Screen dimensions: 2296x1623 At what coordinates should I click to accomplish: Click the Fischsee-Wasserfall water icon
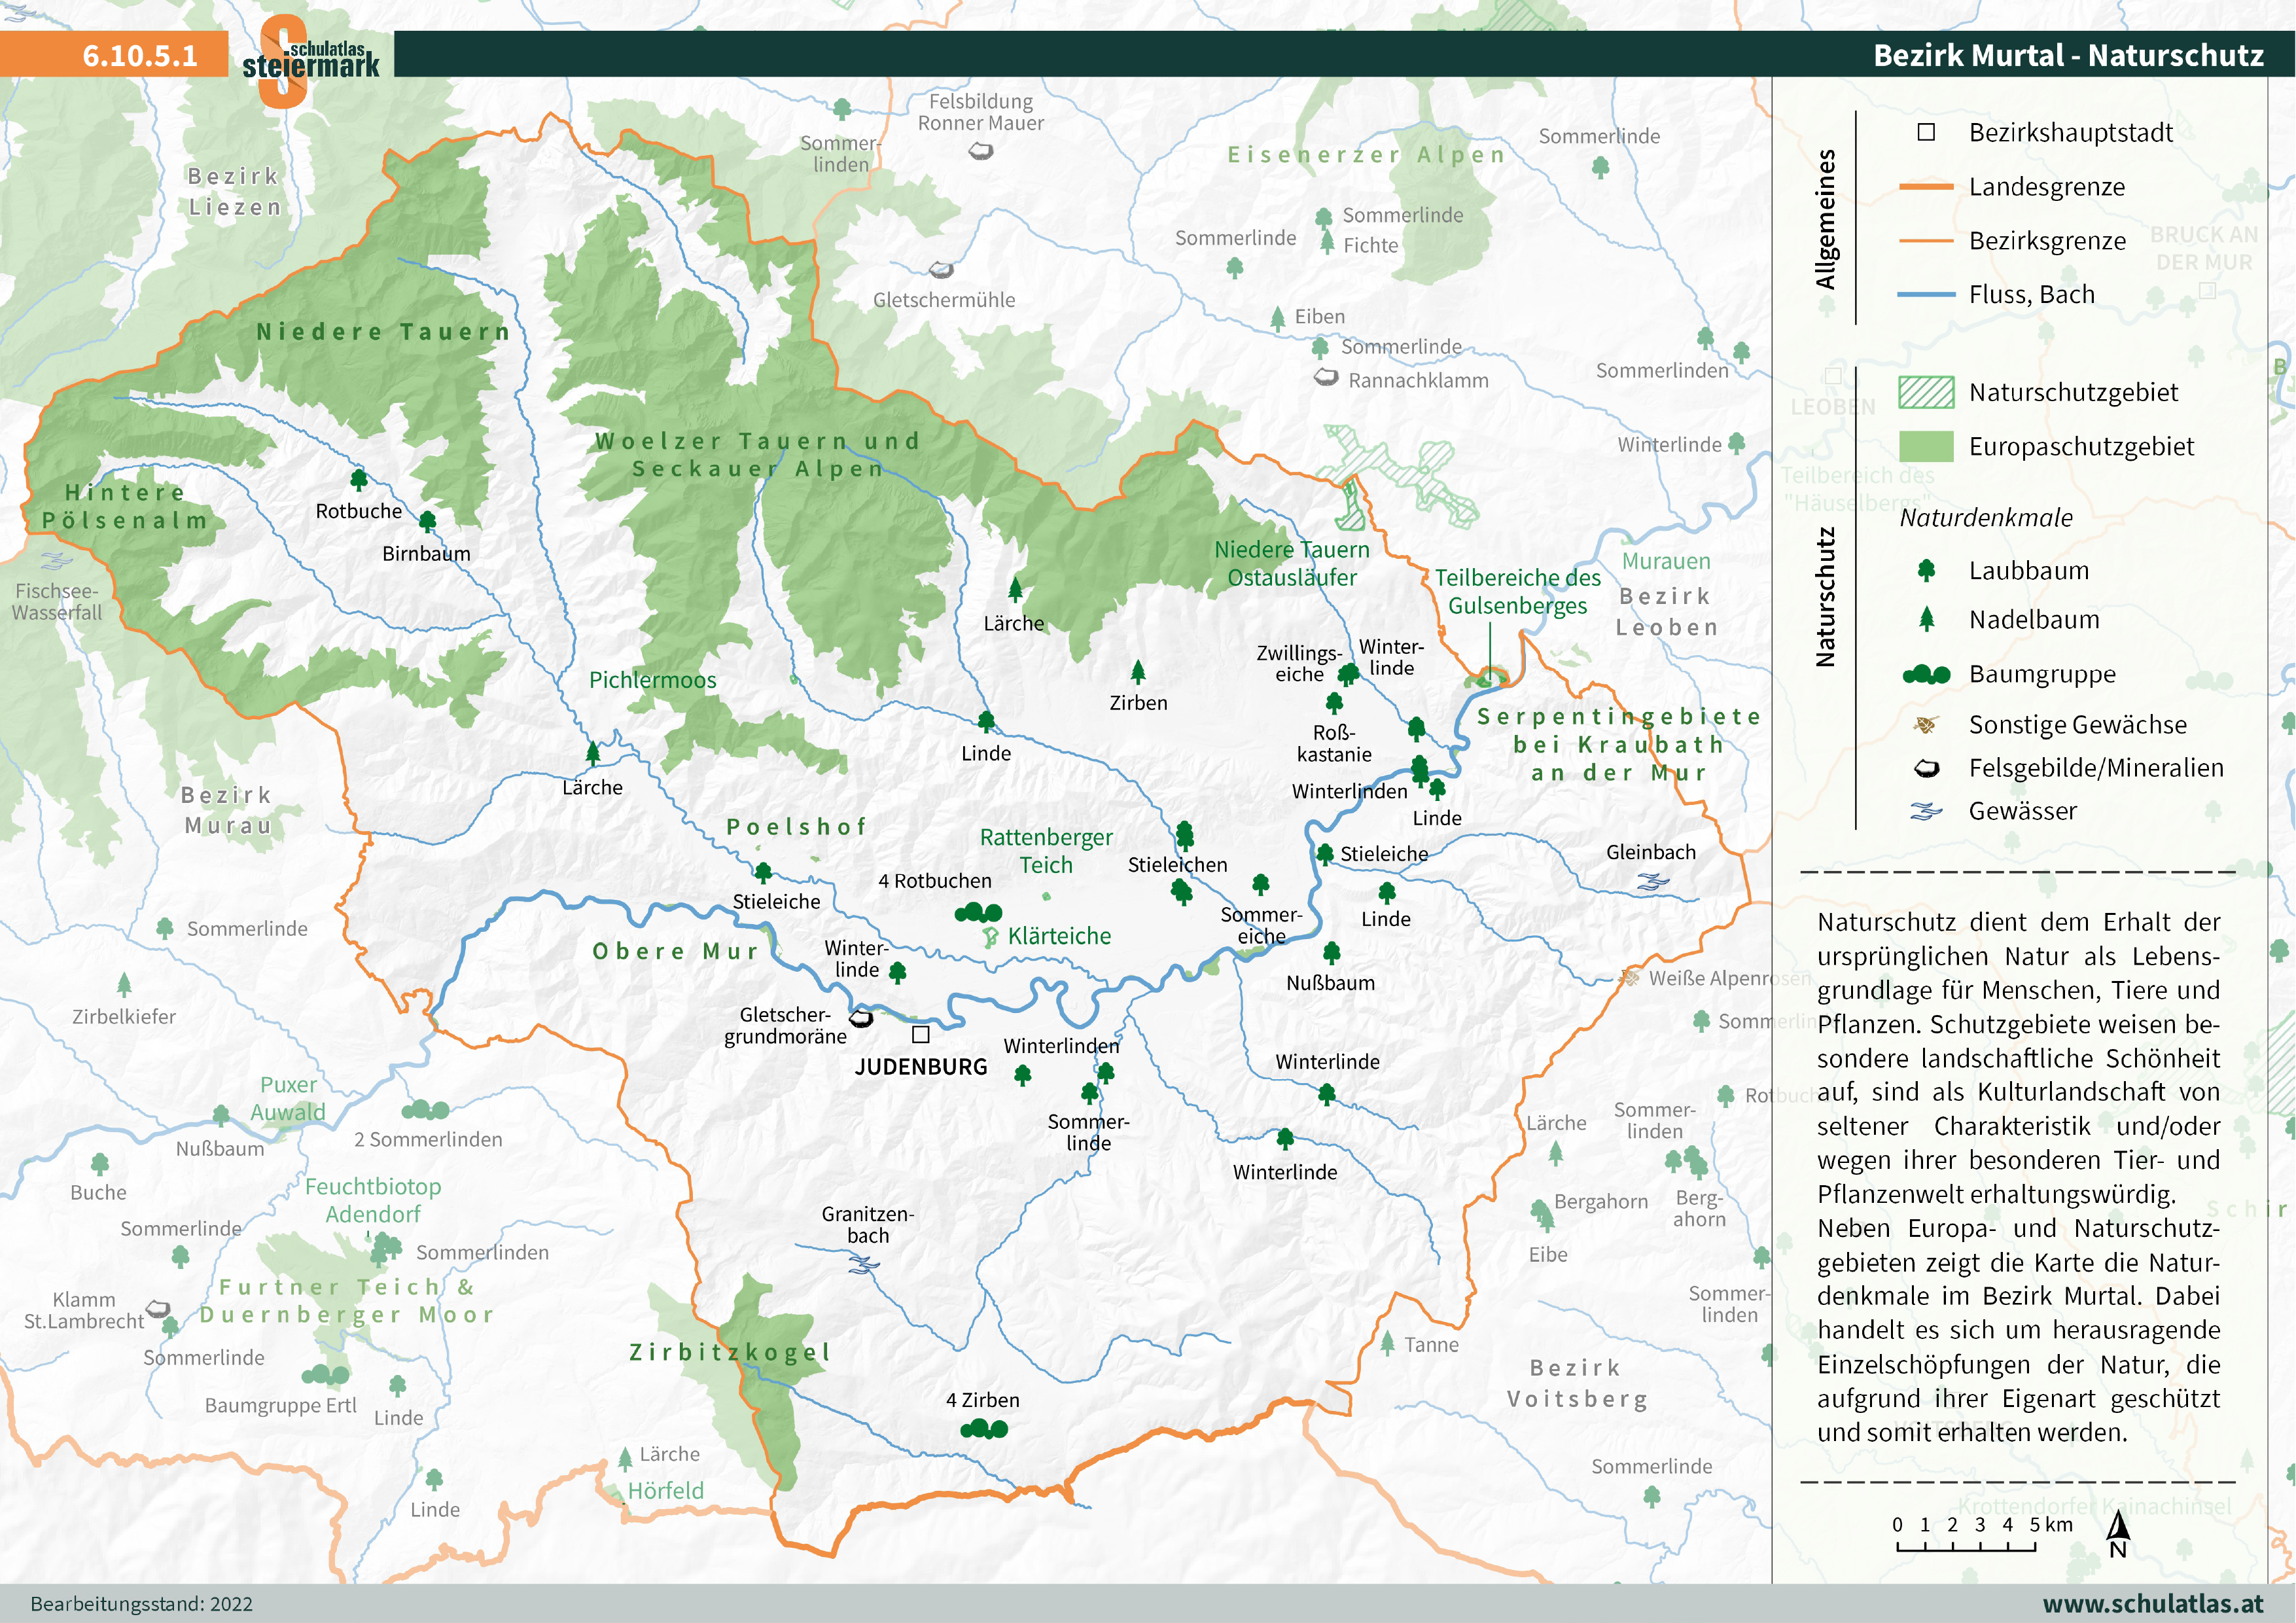56,561
